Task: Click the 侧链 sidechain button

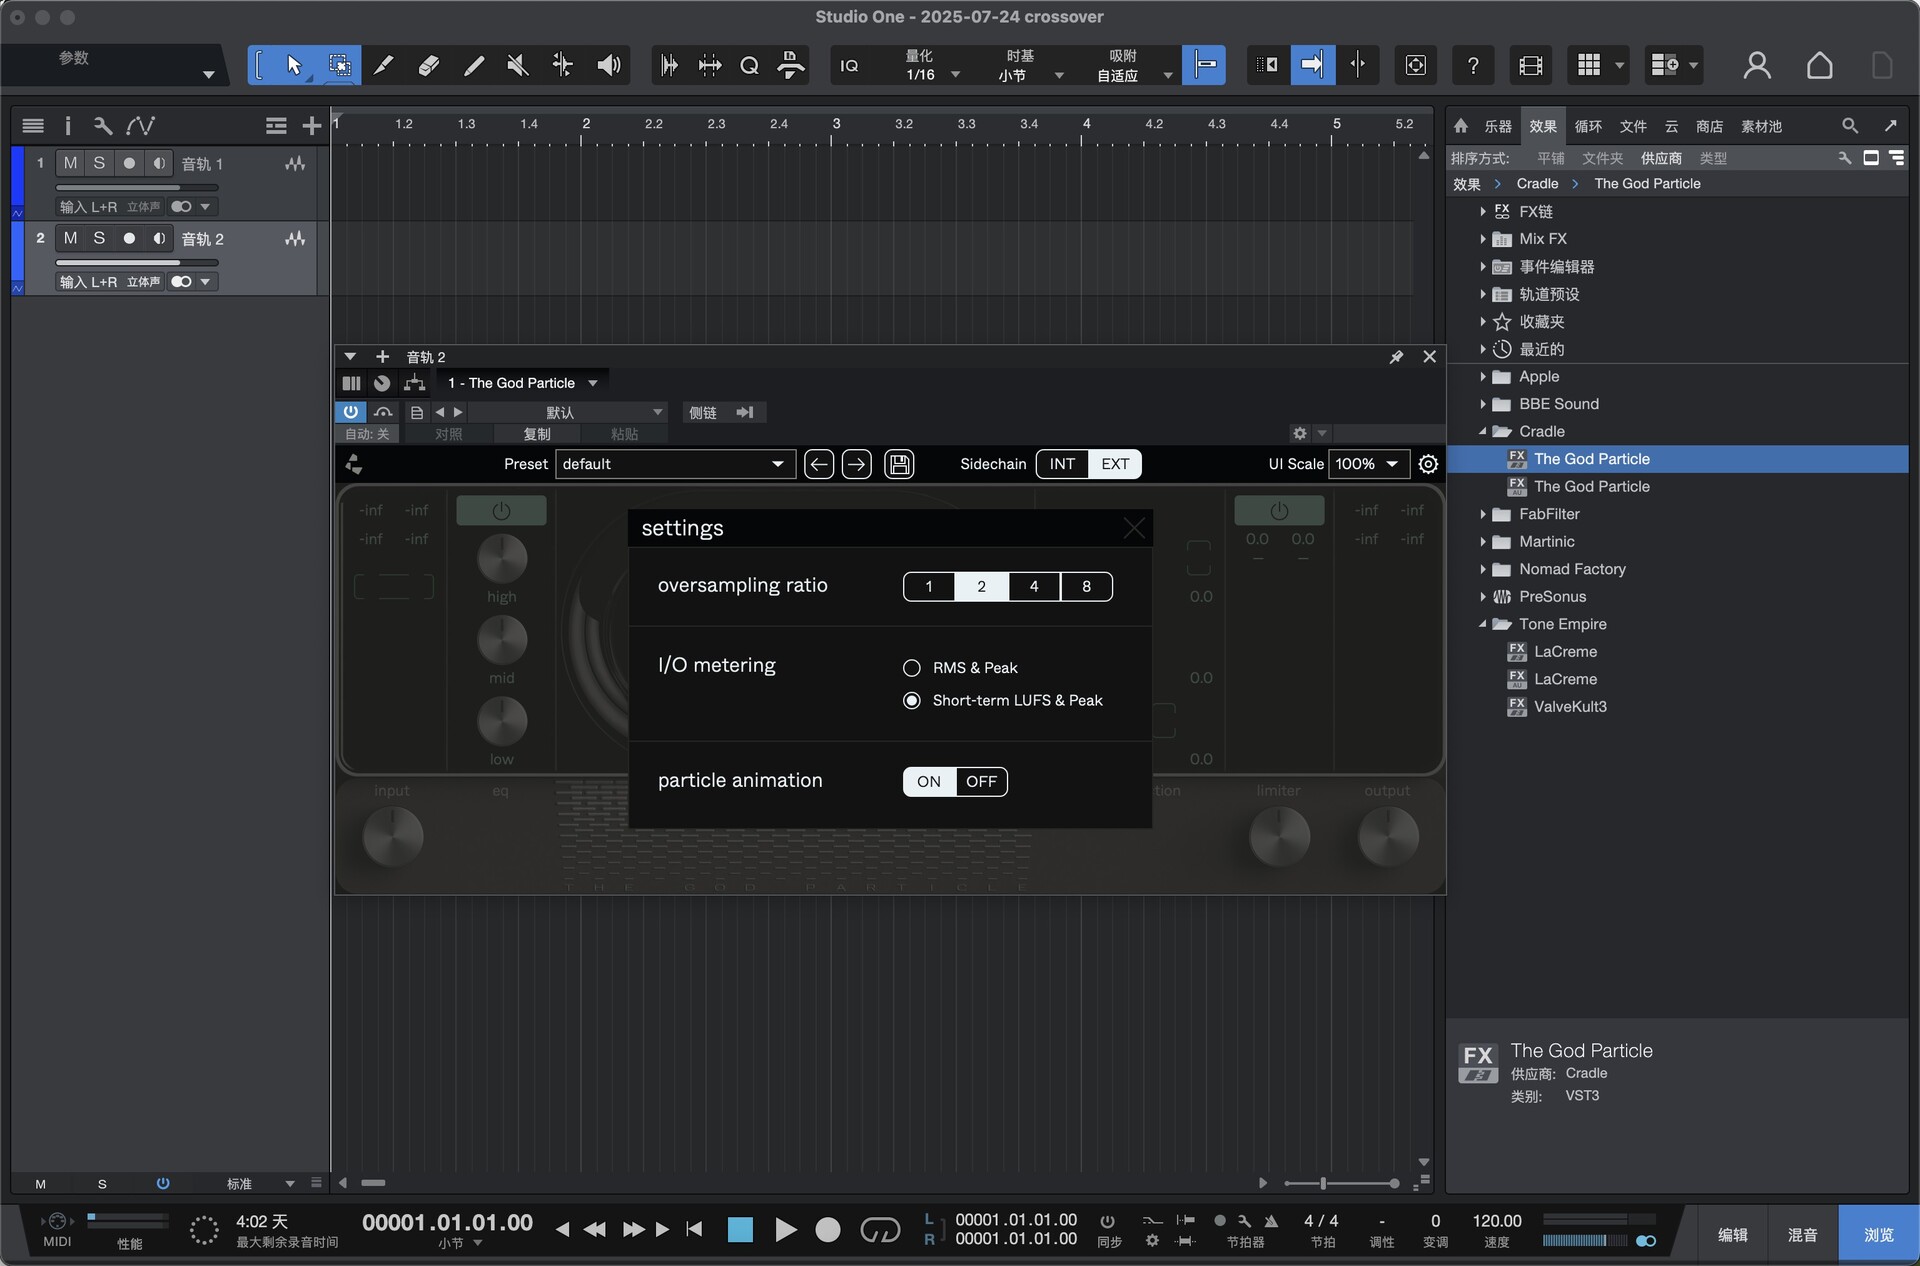Action: (x=703, y=412)
